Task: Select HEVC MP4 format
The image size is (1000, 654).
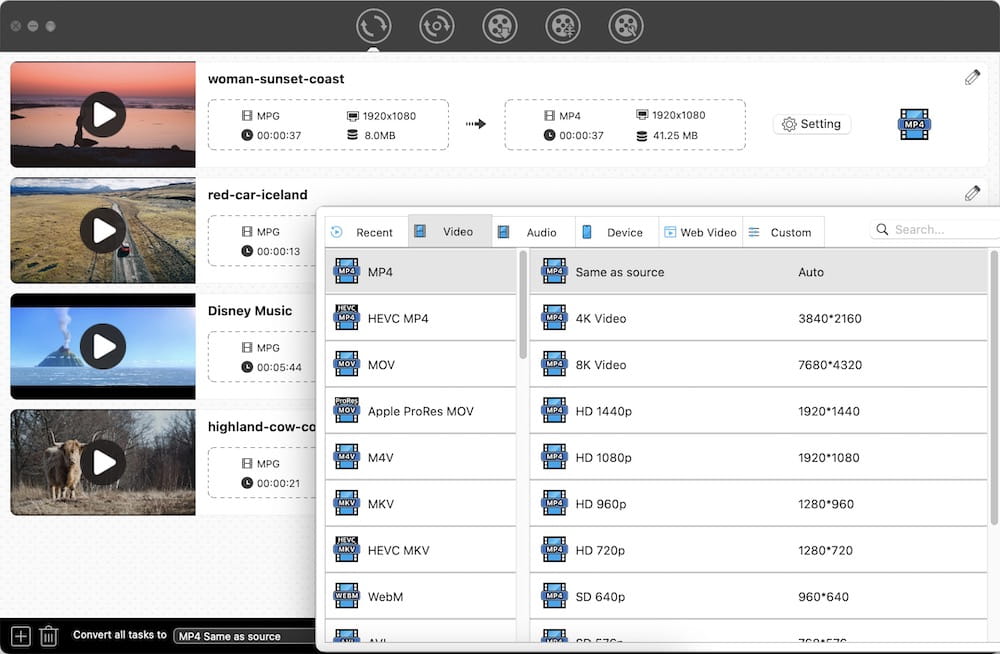Action: point(420,318)
